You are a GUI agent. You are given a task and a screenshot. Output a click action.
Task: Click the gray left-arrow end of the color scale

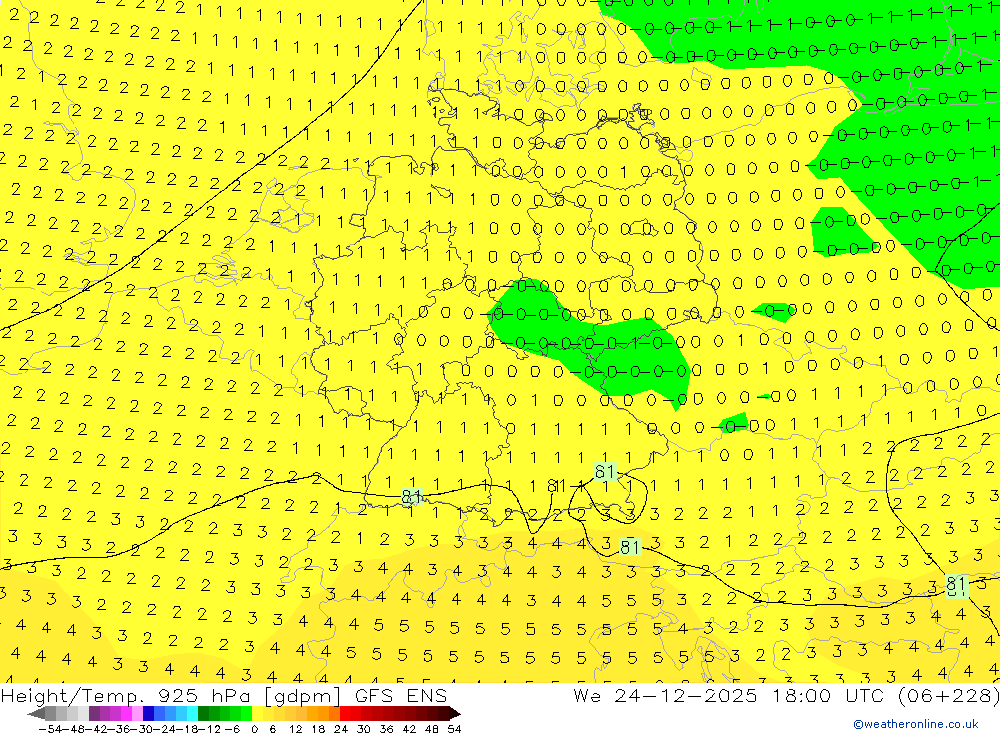pos(36,713)
